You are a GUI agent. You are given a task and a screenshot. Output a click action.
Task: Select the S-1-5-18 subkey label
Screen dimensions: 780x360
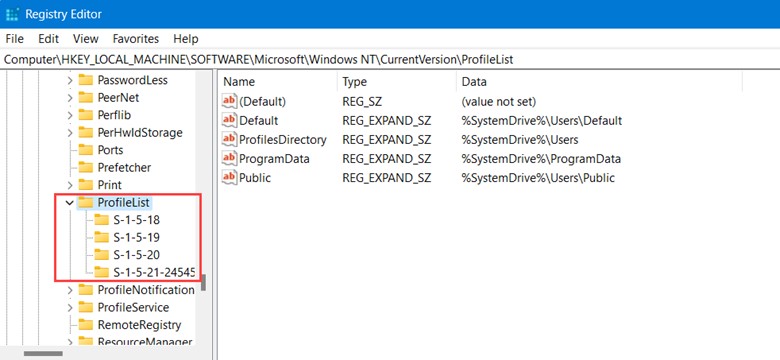click(136, 220)
